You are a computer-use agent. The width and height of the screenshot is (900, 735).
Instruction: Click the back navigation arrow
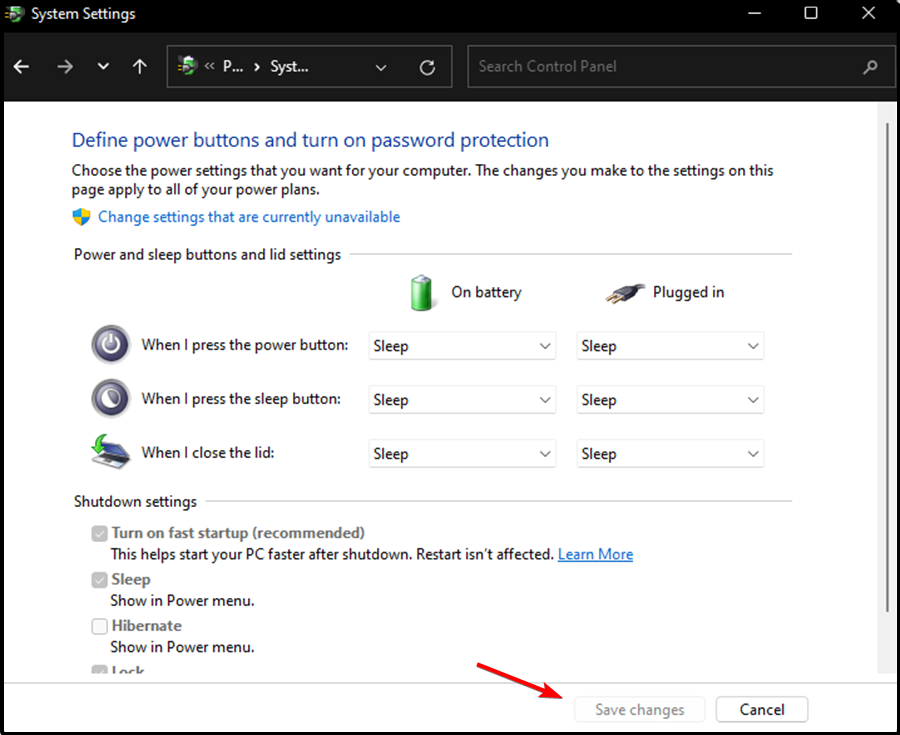[20, 66]
